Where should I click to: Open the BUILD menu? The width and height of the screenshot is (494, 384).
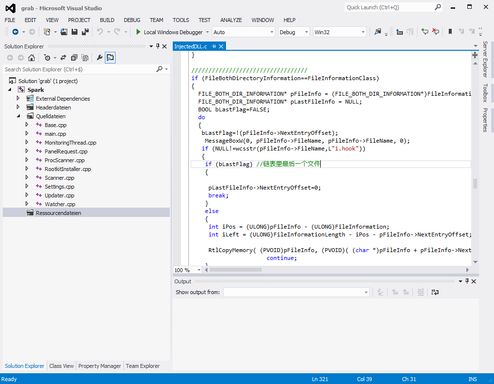coord(107,20)
